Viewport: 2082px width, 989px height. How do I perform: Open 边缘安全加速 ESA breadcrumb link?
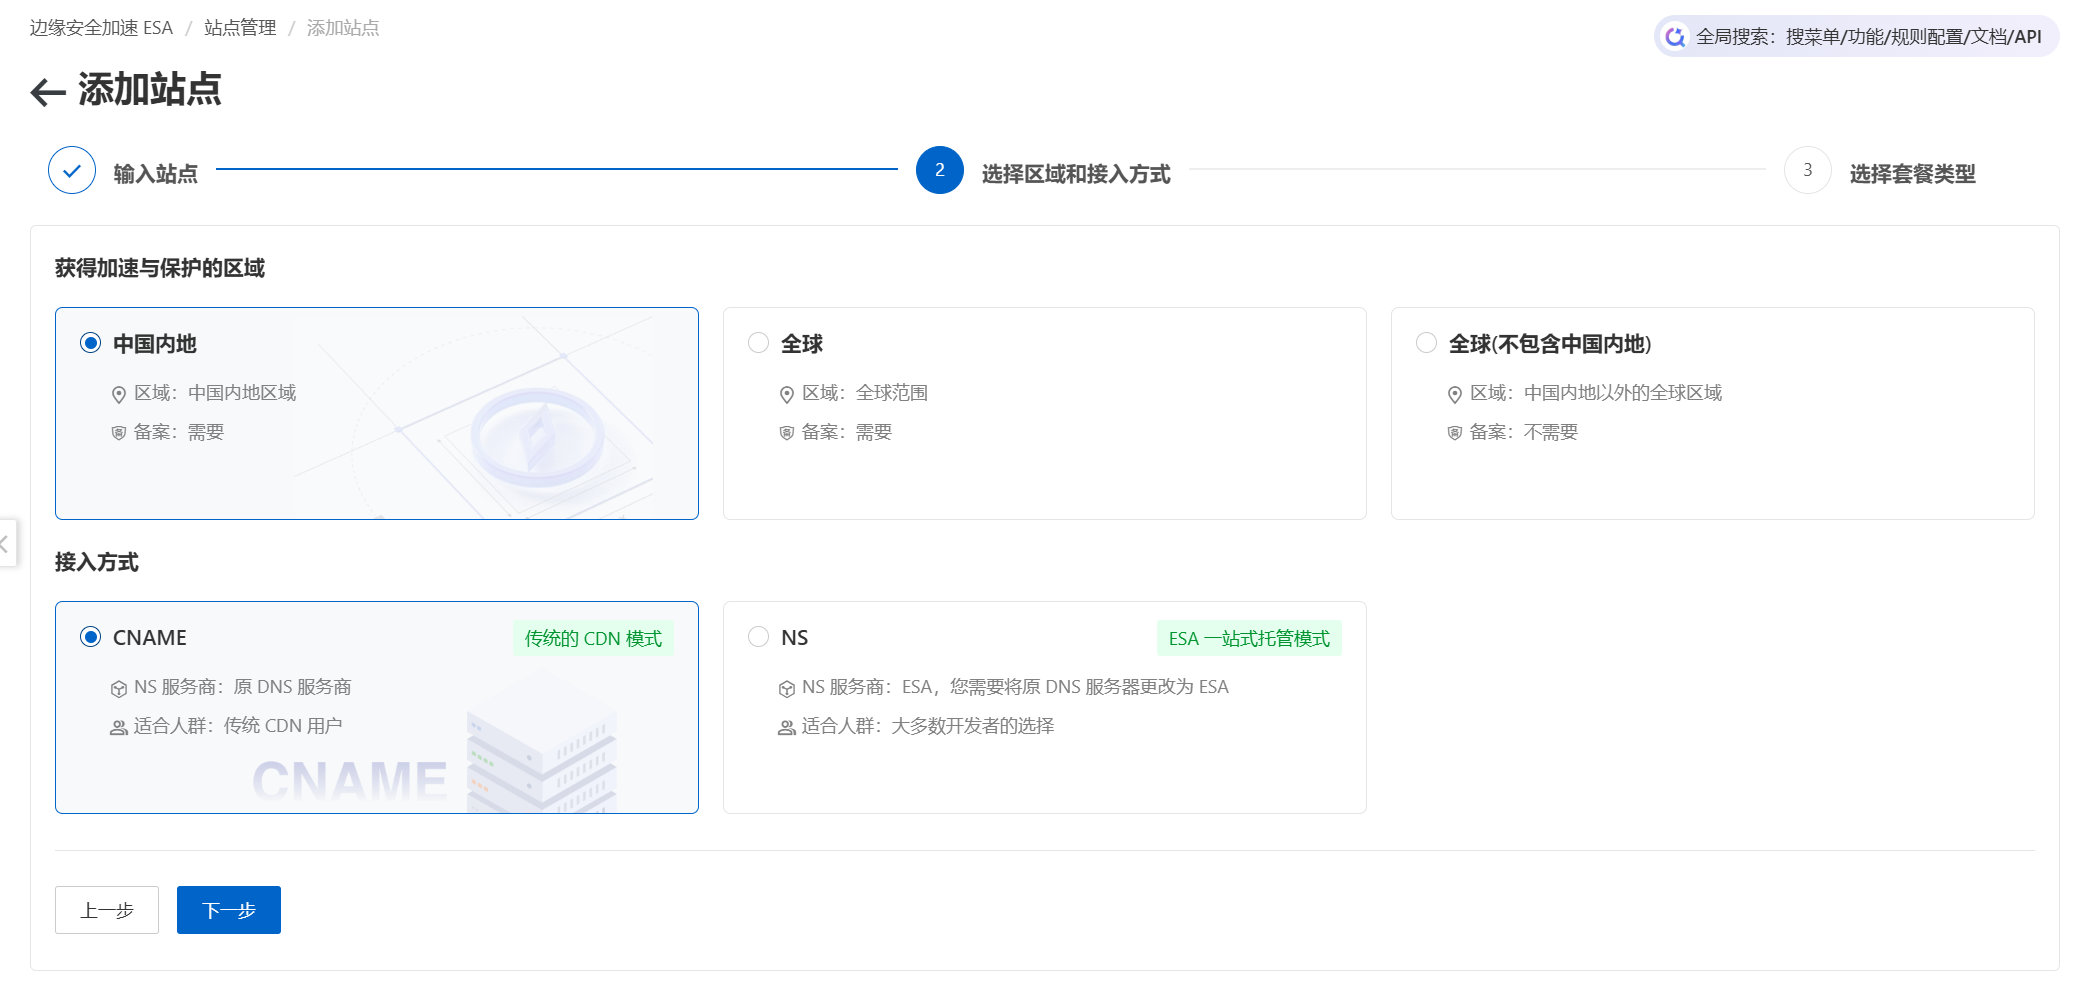point(101,28)
